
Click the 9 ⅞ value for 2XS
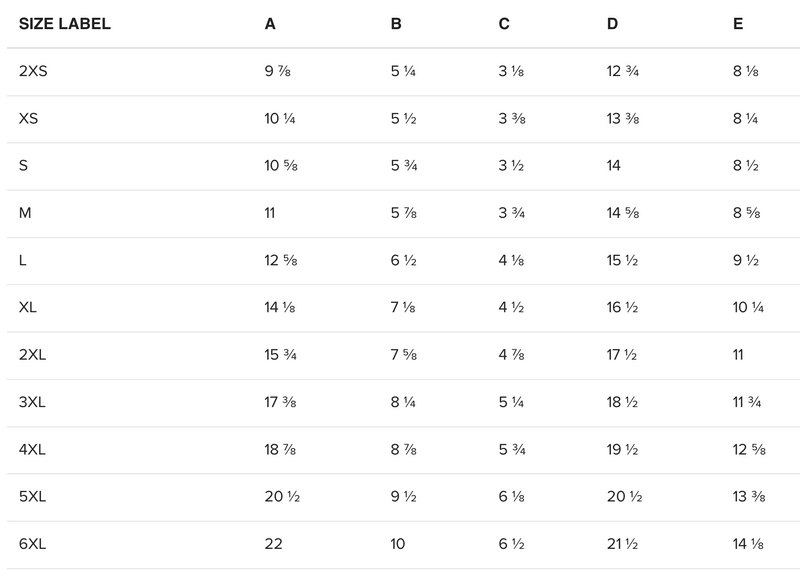(277, 71)
